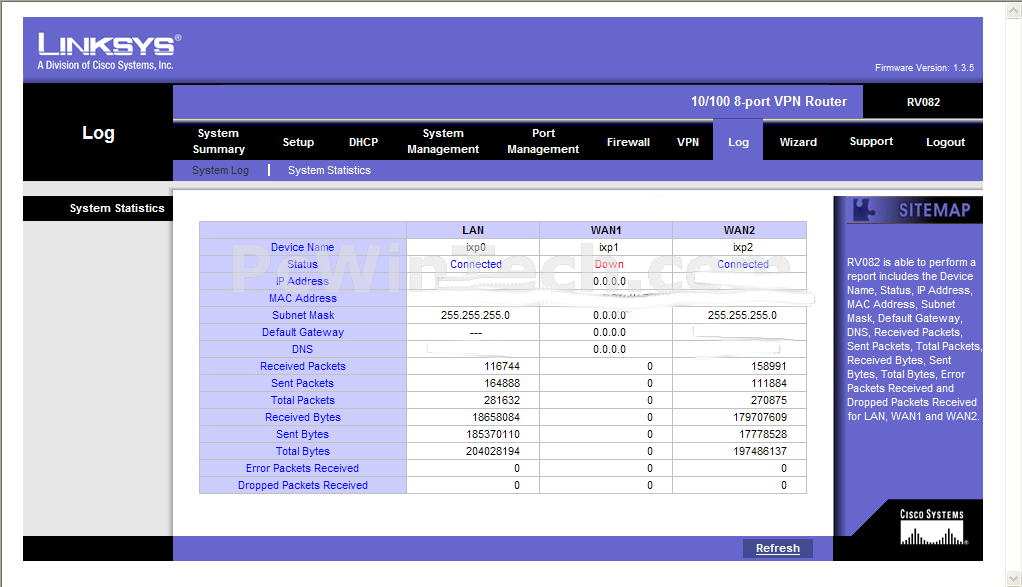Click LAN received packets value 116744
The width and height of the screenshot is (1022, 587).
pos(502,366)
